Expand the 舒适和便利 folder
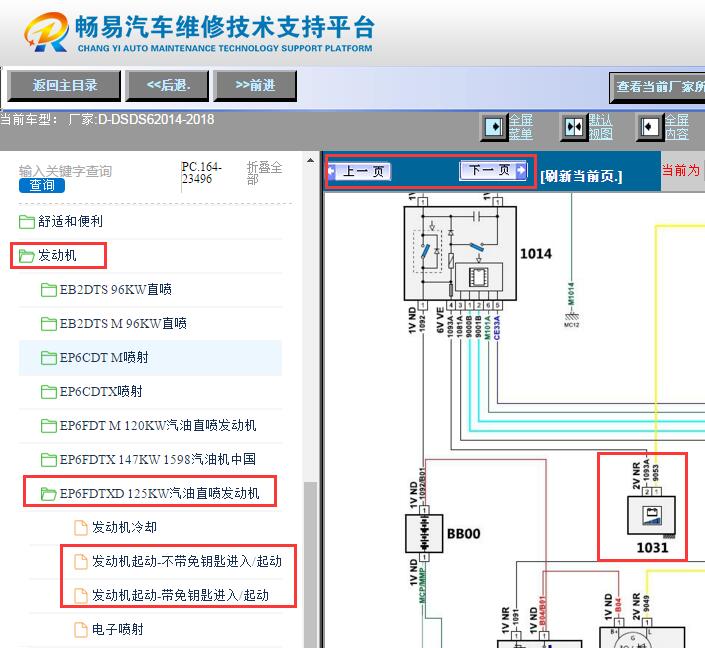The image size is (705, 648). point(70,221)
